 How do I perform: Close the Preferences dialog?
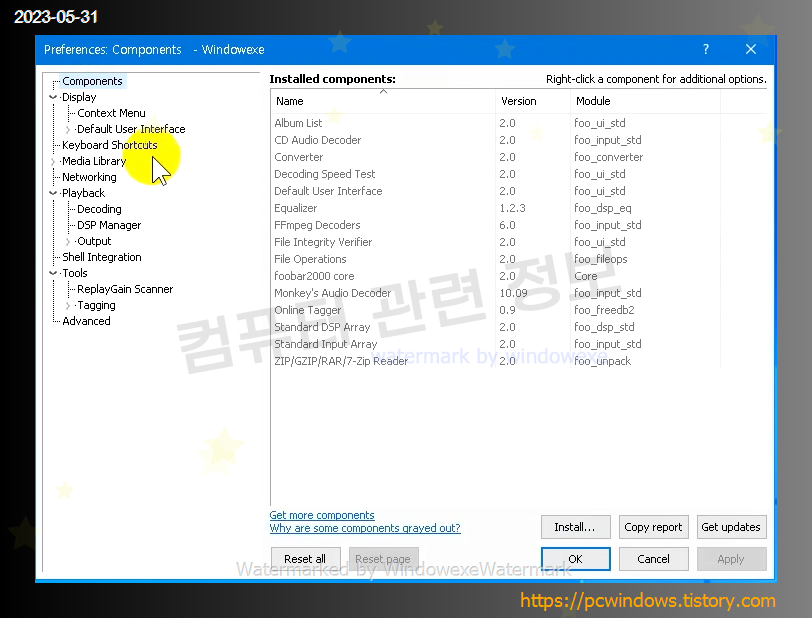coord(751,50)
